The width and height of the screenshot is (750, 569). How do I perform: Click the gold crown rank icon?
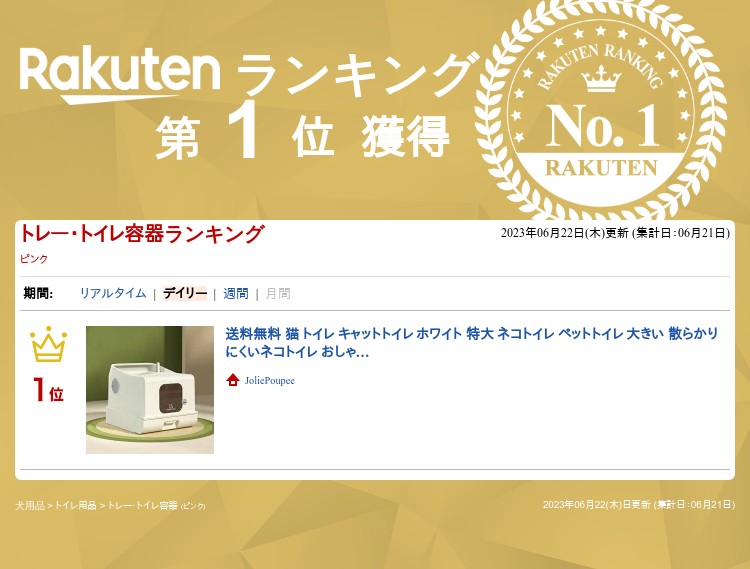pos(48,344)
